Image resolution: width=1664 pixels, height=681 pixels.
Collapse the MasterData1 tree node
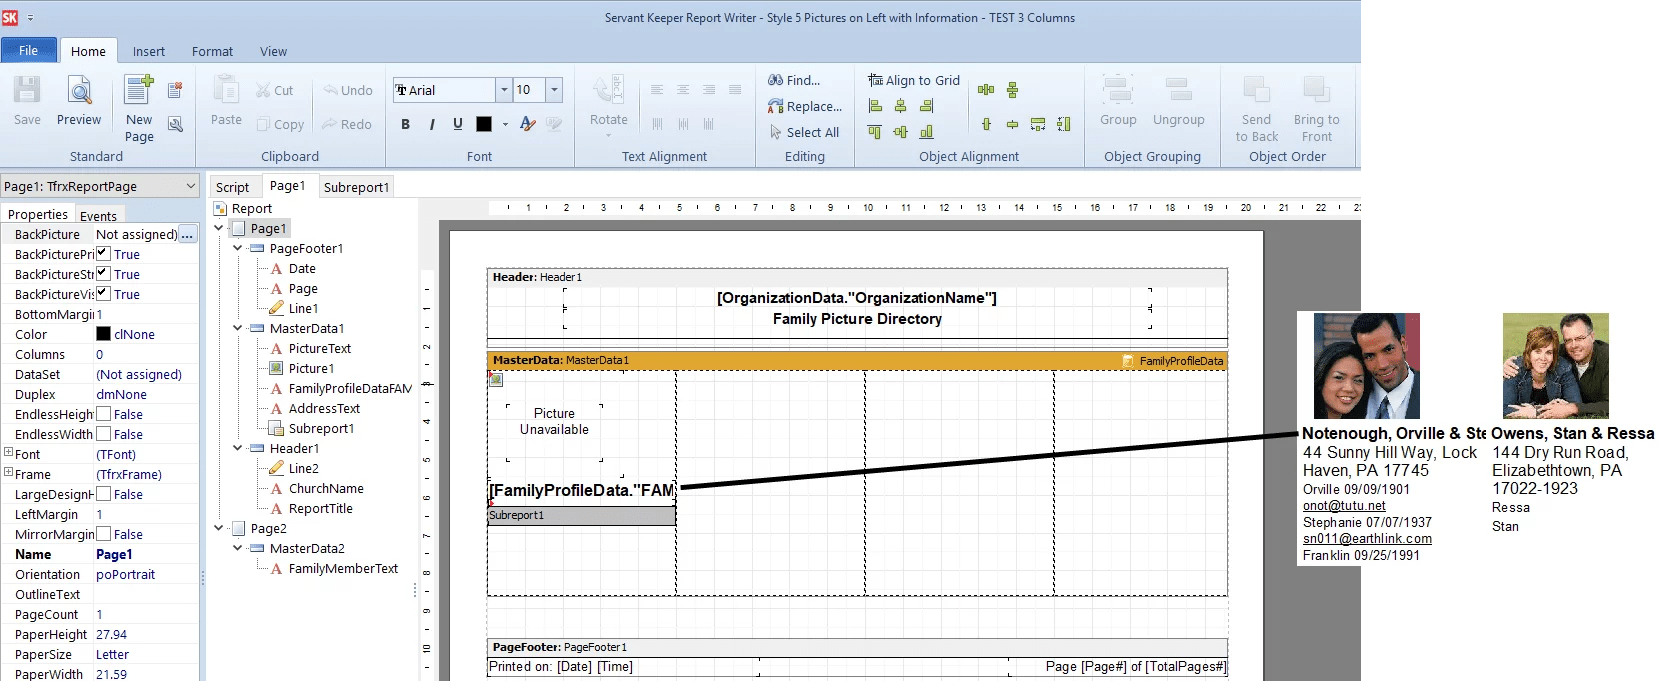coord(238,328)
